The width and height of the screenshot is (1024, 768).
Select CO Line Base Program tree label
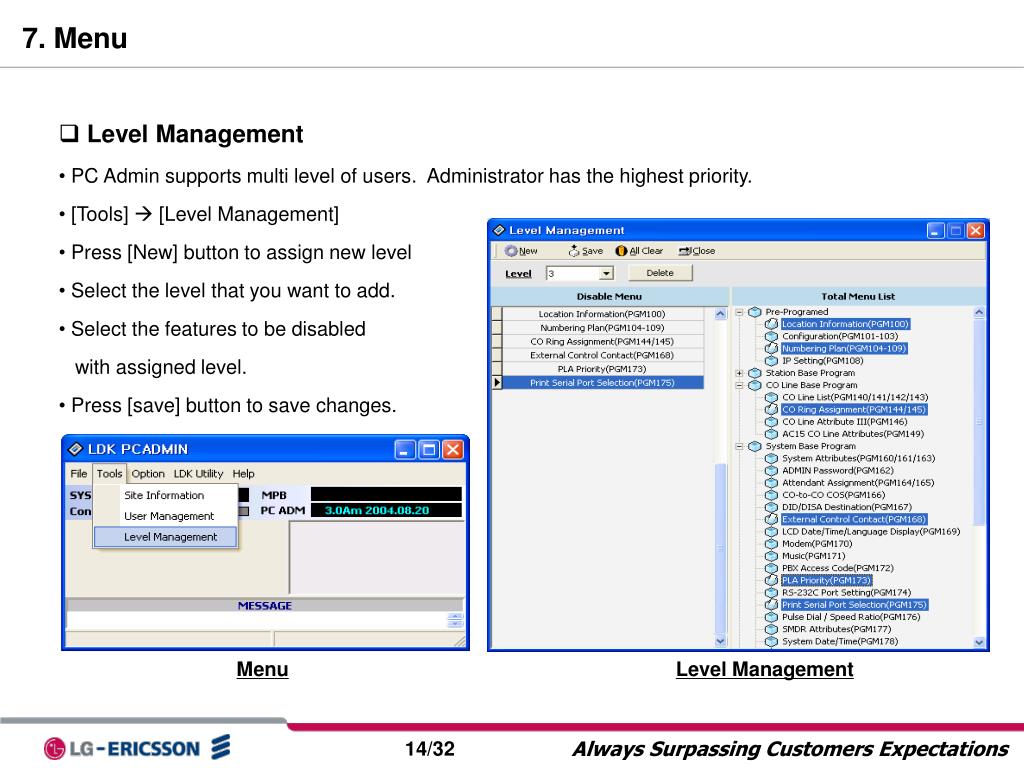[x=812, y=385]
